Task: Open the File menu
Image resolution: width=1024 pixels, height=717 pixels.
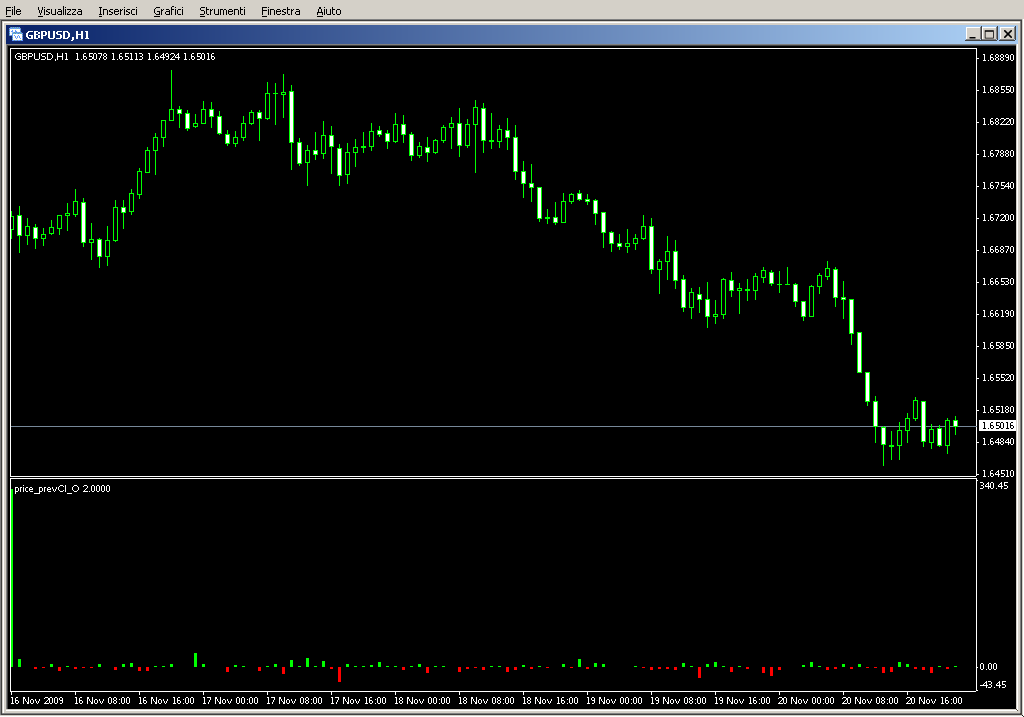Action: click(13, 11)
